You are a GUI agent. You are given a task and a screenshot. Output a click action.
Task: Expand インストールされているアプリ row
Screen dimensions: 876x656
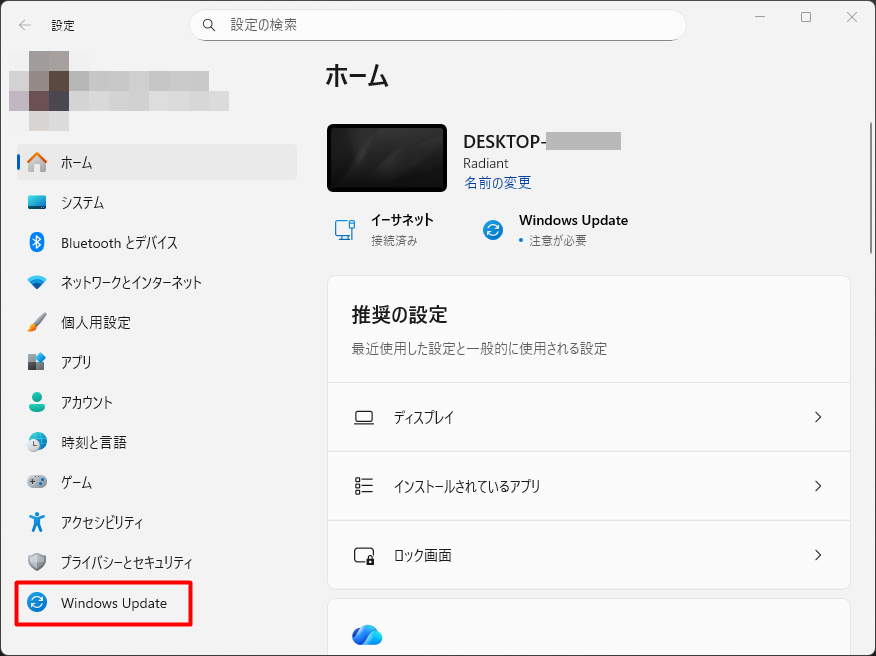(589, 486)
